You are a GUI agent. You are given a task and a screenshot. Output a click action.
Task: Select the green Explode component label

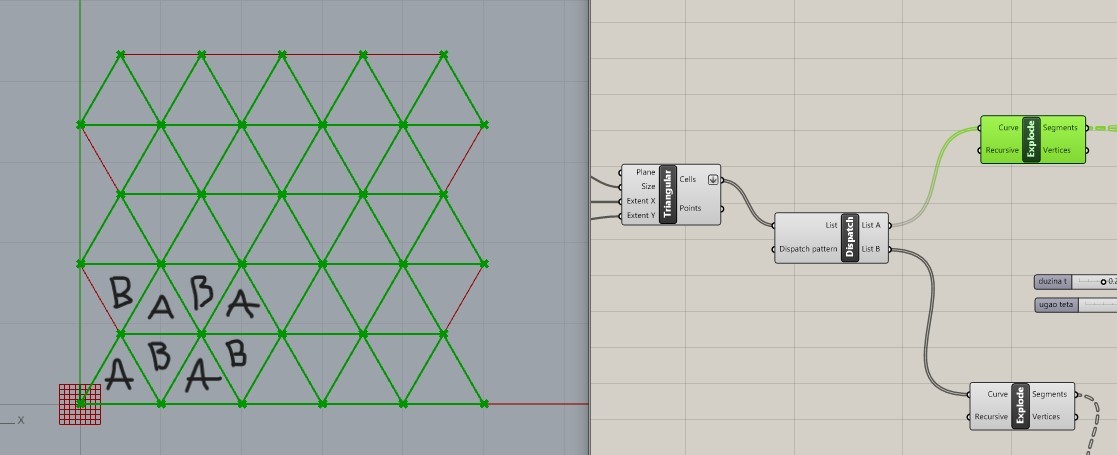[1031, 140]
